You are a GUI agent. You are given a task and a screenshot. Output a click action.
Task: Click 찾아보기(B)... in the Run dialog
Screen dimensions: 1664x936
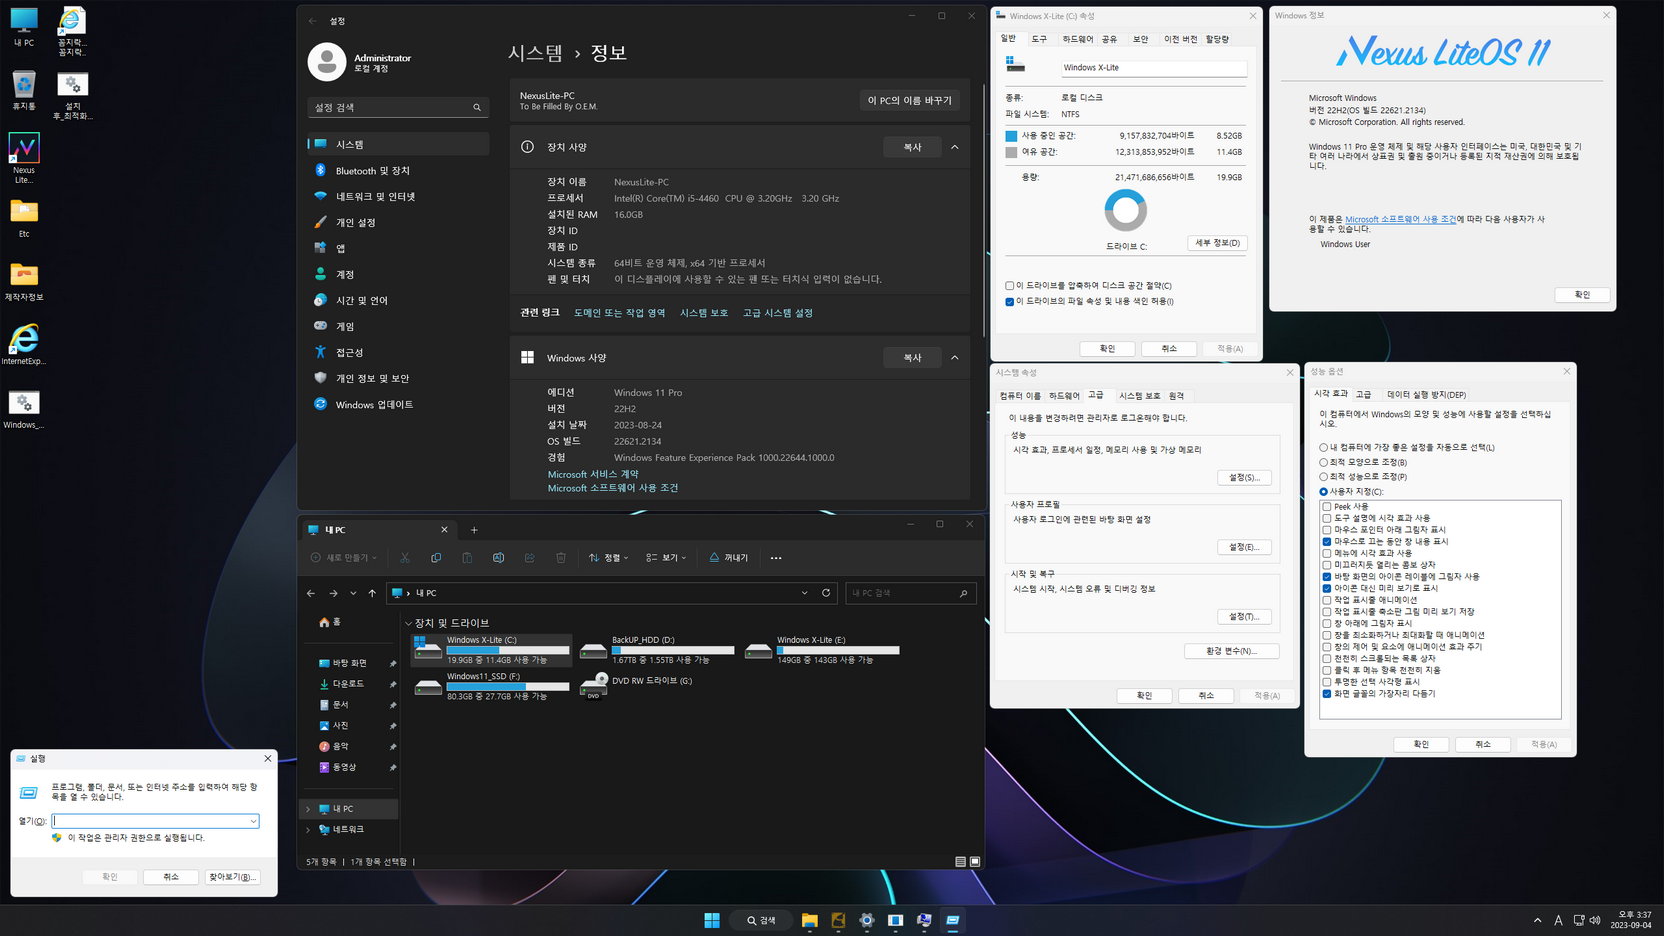232,877
